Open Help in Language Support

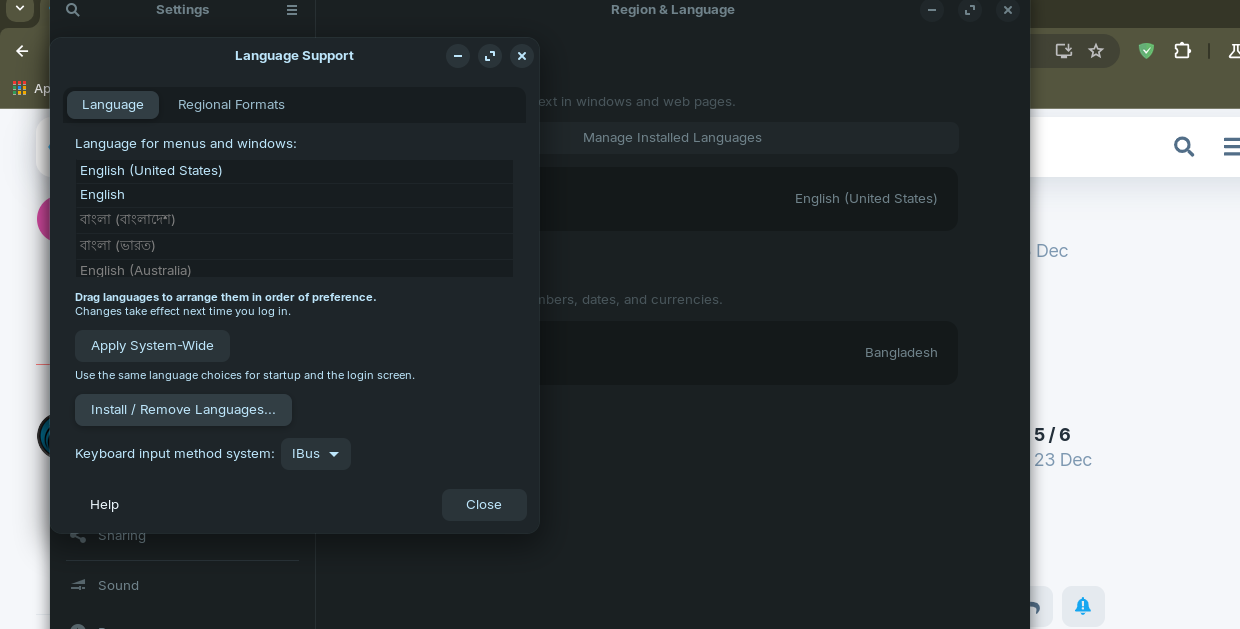pyautogui.click(x=104, y=505)
